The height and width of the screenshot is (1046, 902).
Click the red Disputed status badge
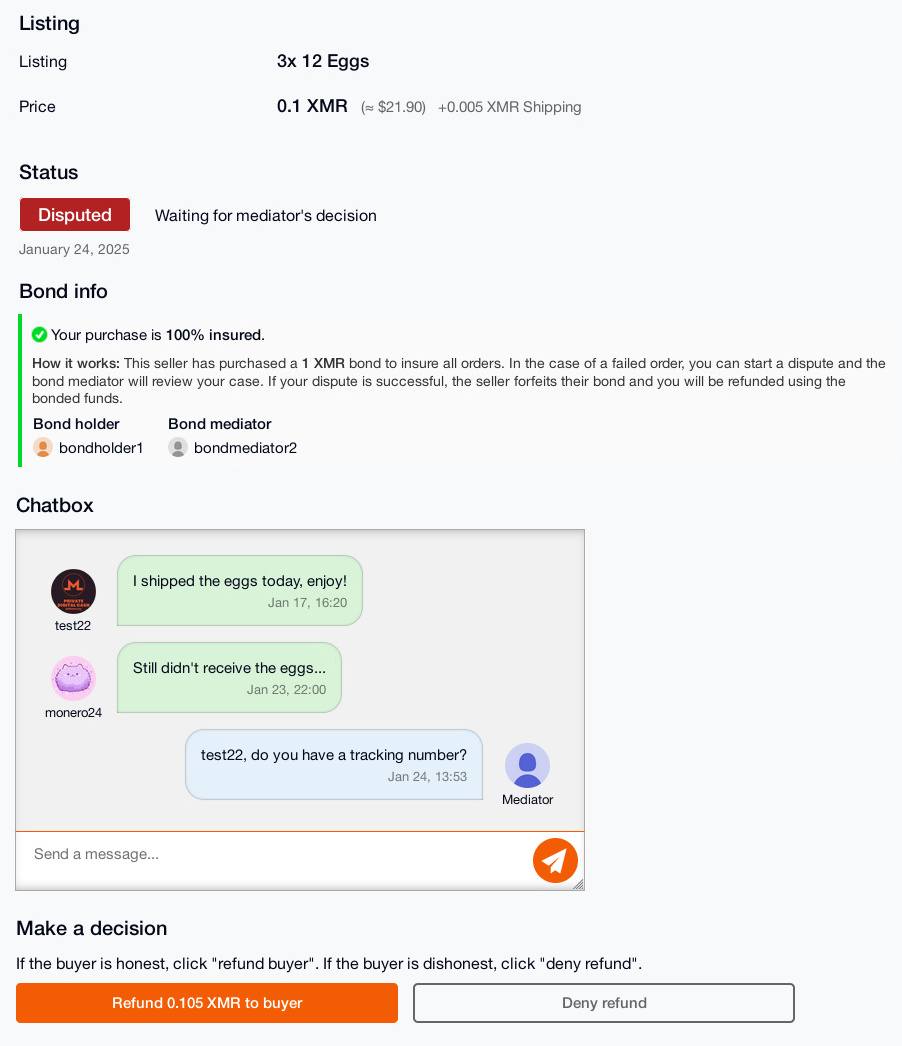[x=75, y=215]
